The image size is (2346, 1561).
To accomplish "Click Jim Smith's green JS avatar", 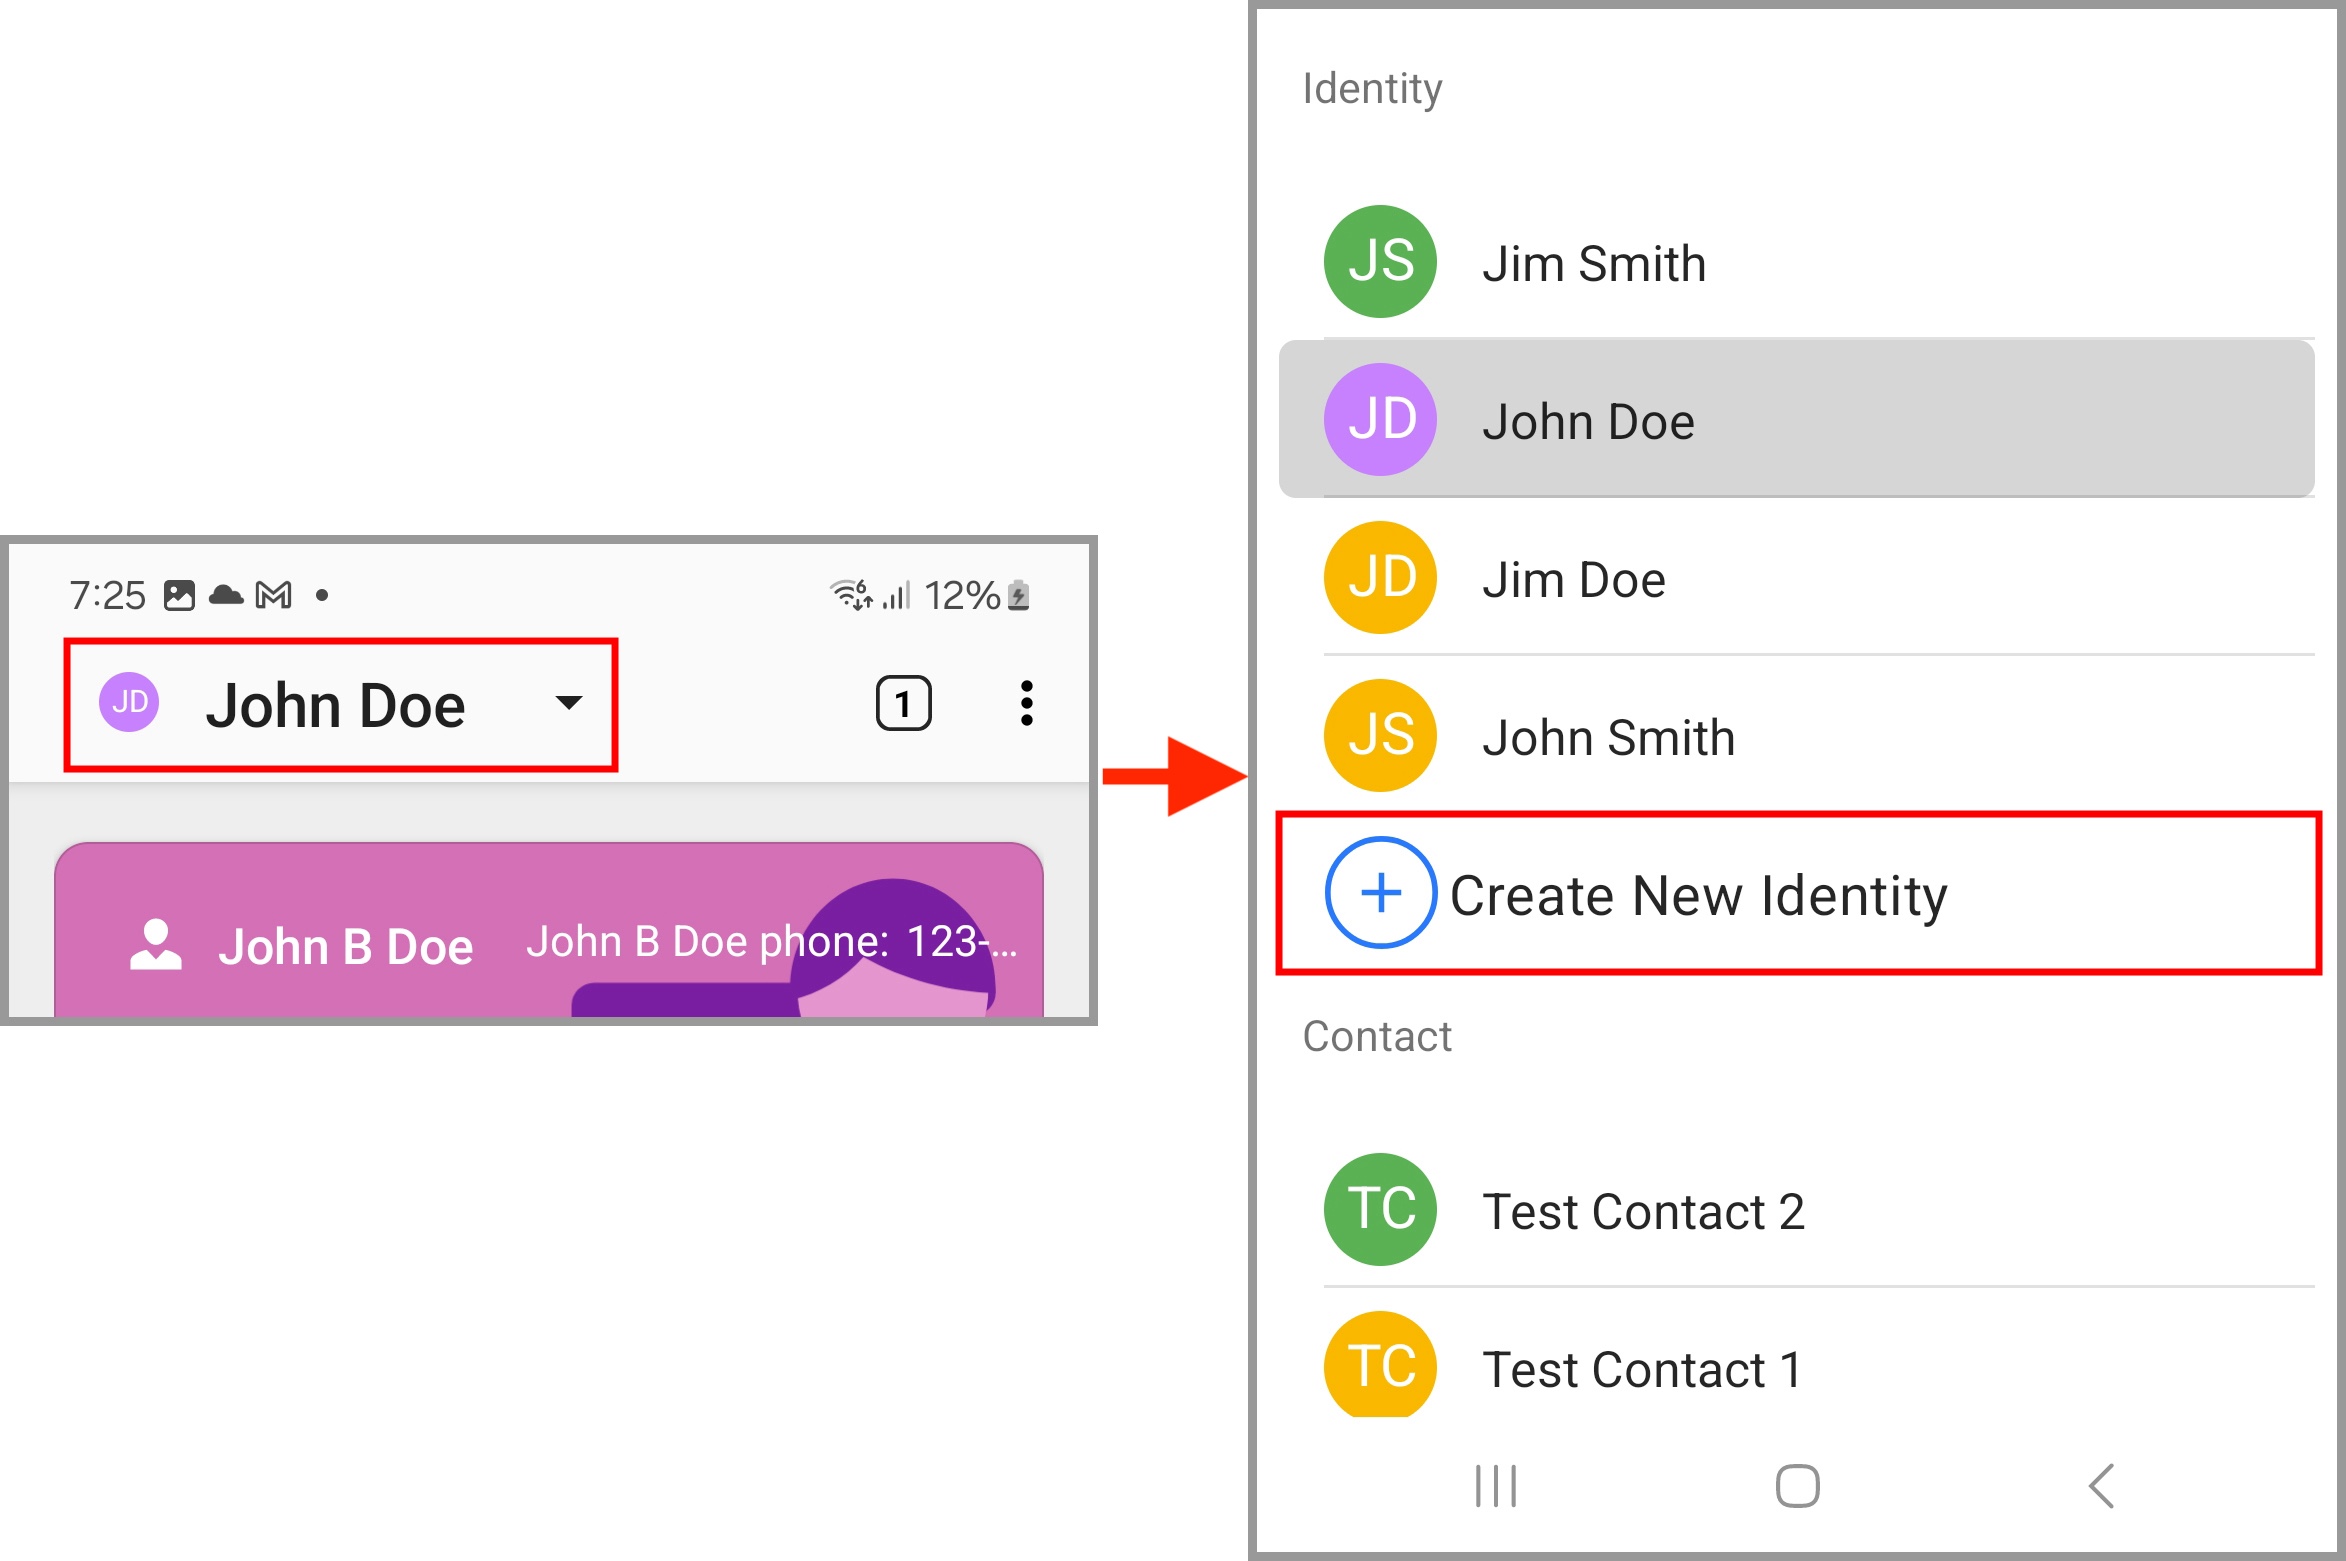I will point(1379,261).
